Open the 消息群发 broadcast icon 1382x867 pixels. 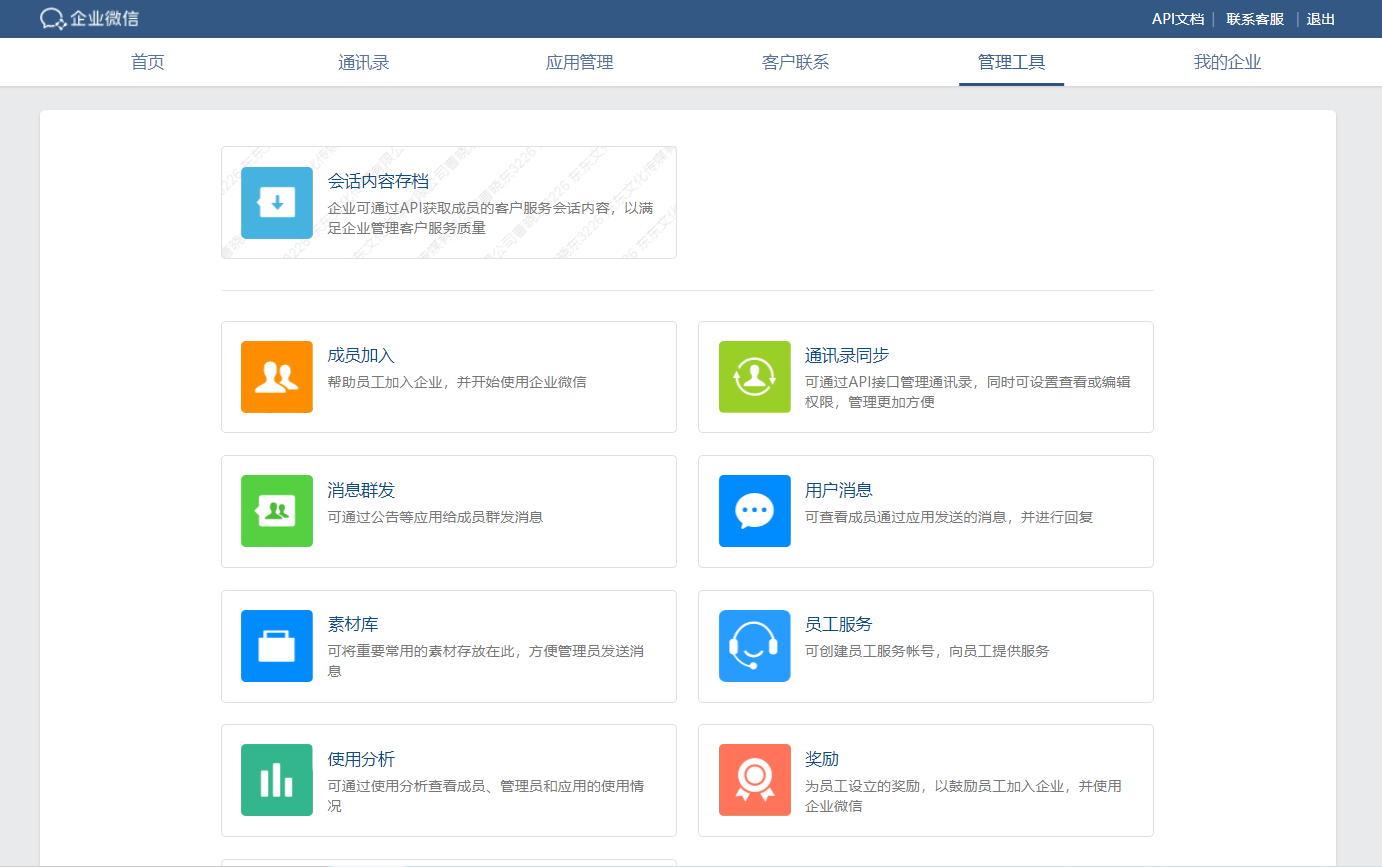tap(277, 511)
